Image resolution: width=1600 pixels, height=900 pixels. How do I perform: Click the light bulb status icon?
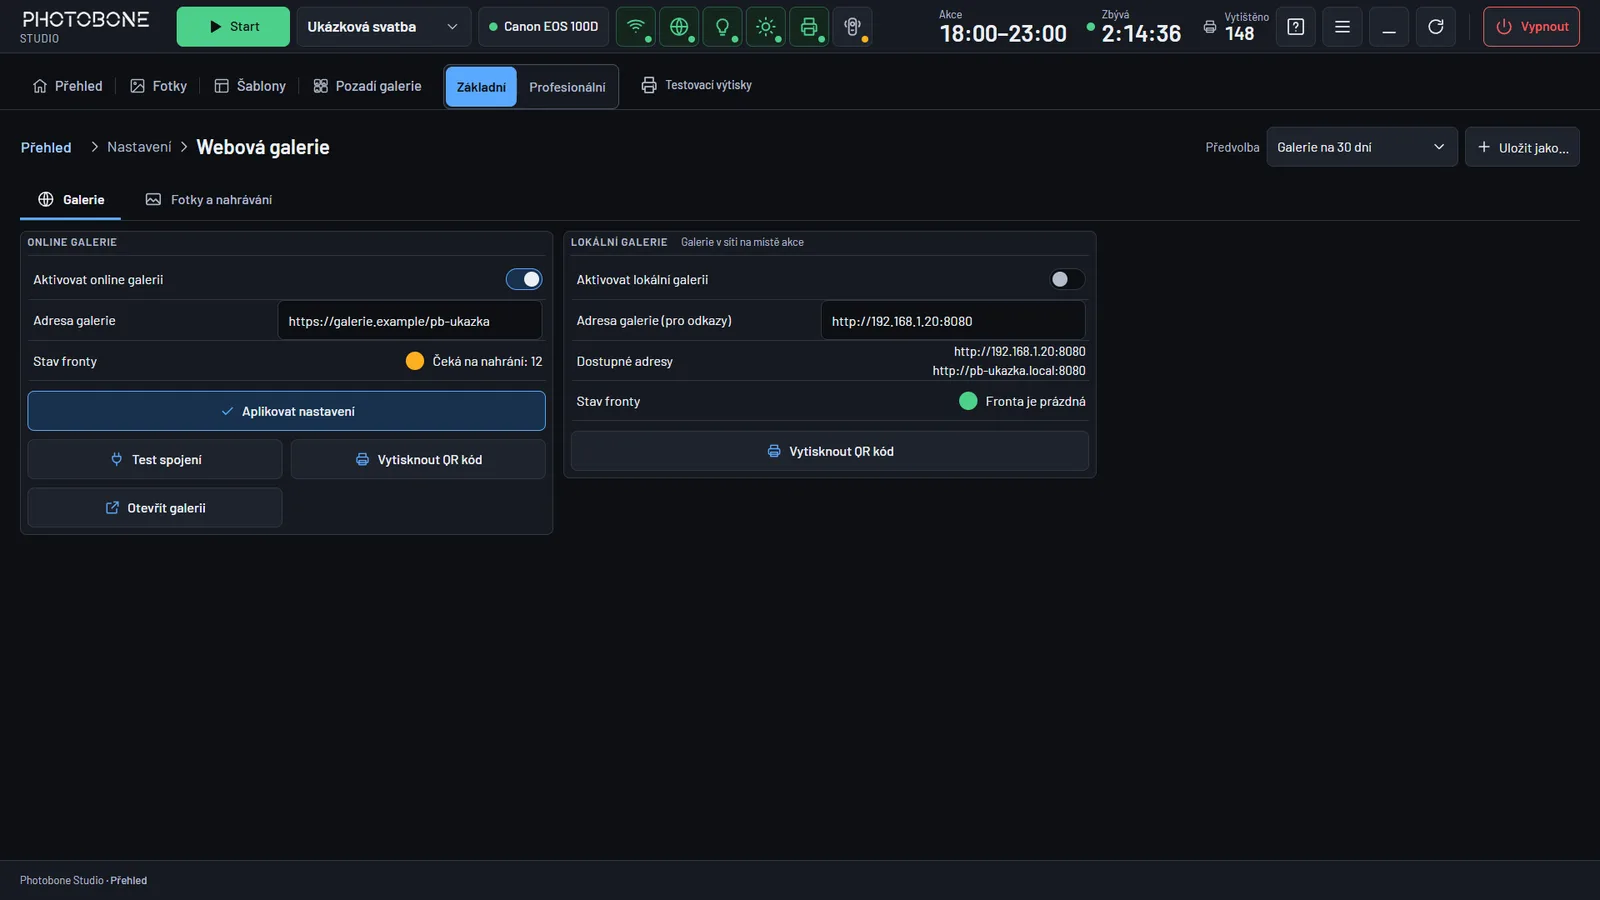(x=722, y=27)
